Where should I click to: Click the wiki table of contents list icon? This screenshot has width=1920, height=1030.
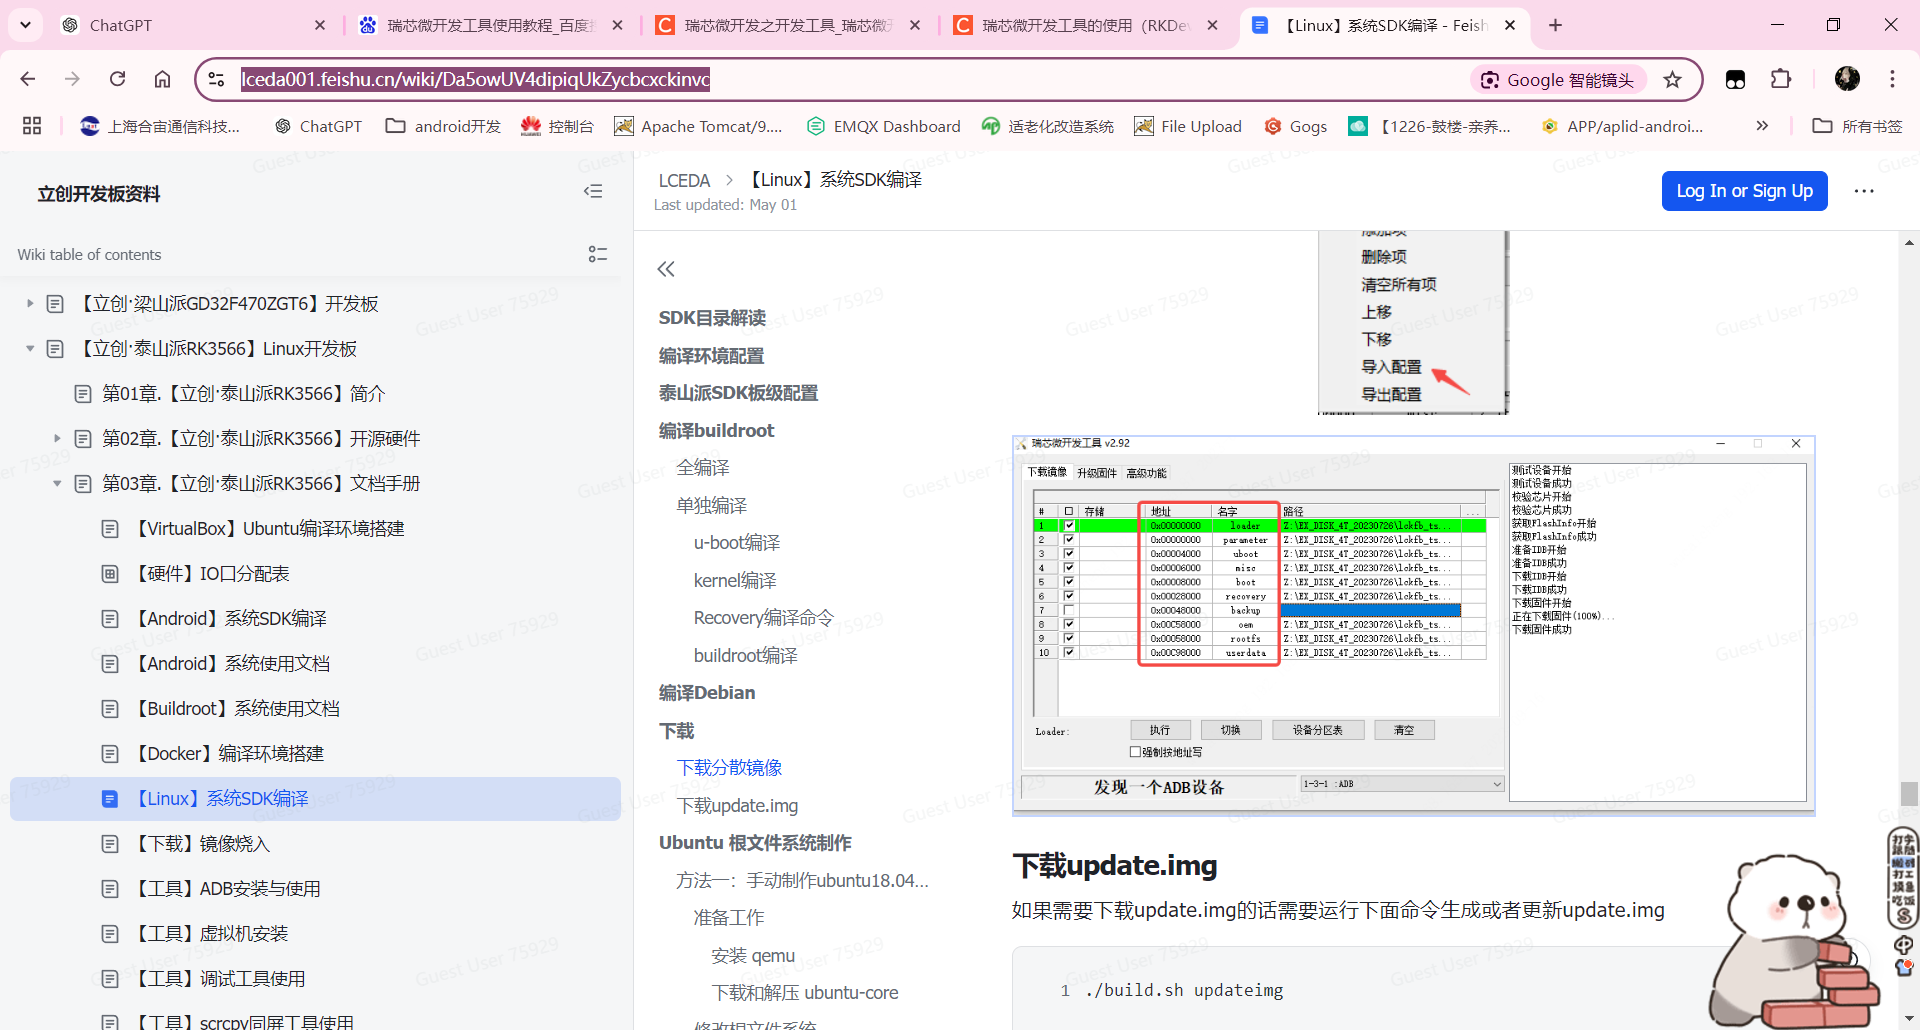[x=597, y=254]
